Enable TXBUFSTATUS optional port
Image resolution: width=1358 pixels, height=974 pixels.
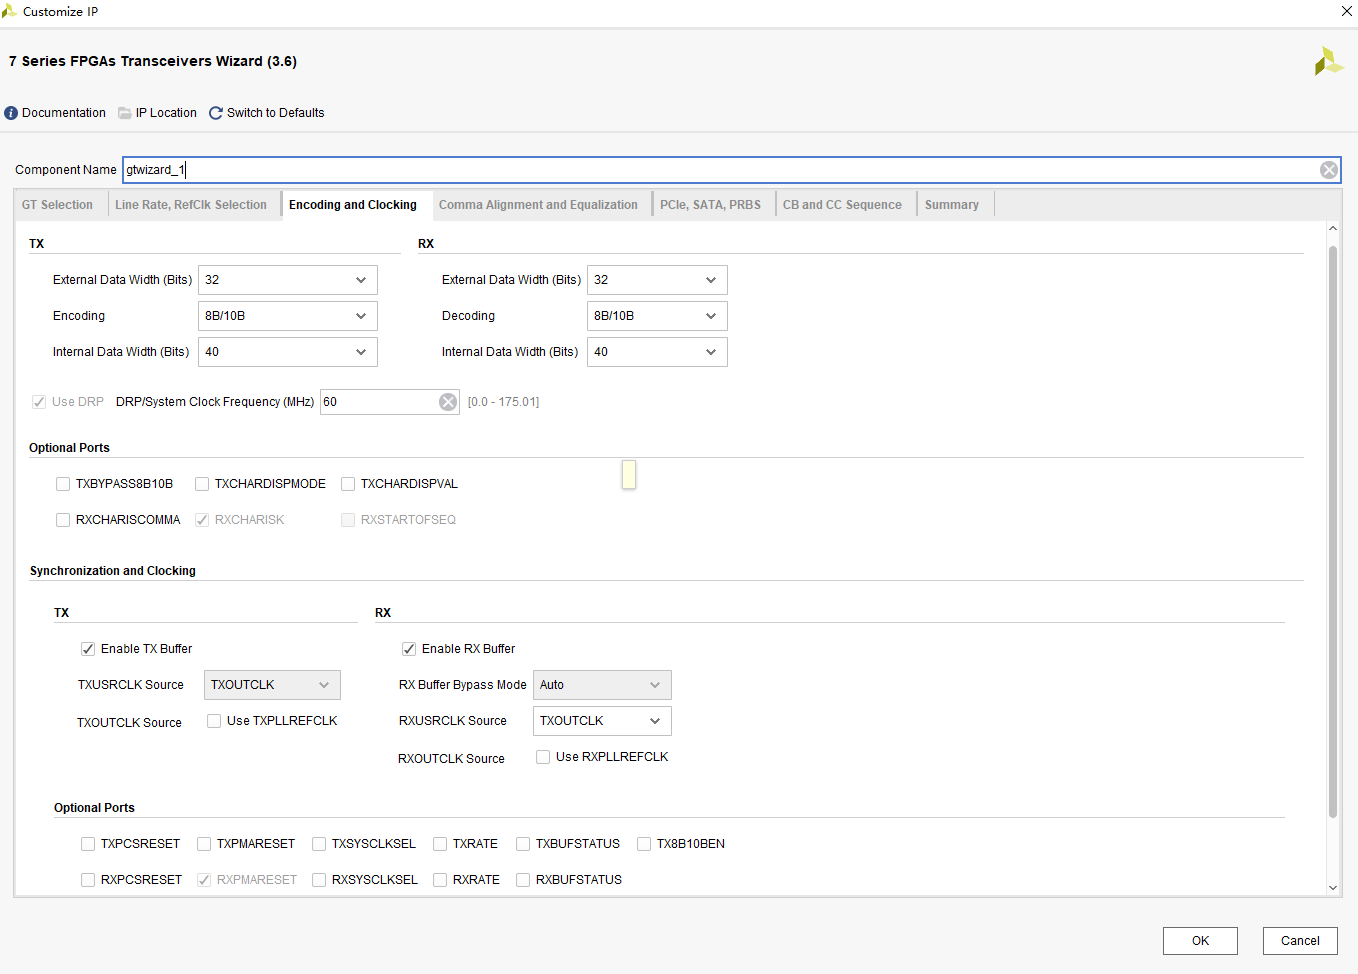click(x=523, y=844)
